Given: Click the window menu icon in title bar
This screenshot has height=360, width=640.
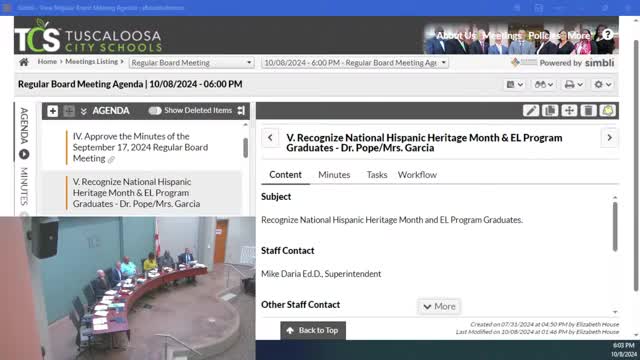Looking at the screenshot, I should coord(7,7).
